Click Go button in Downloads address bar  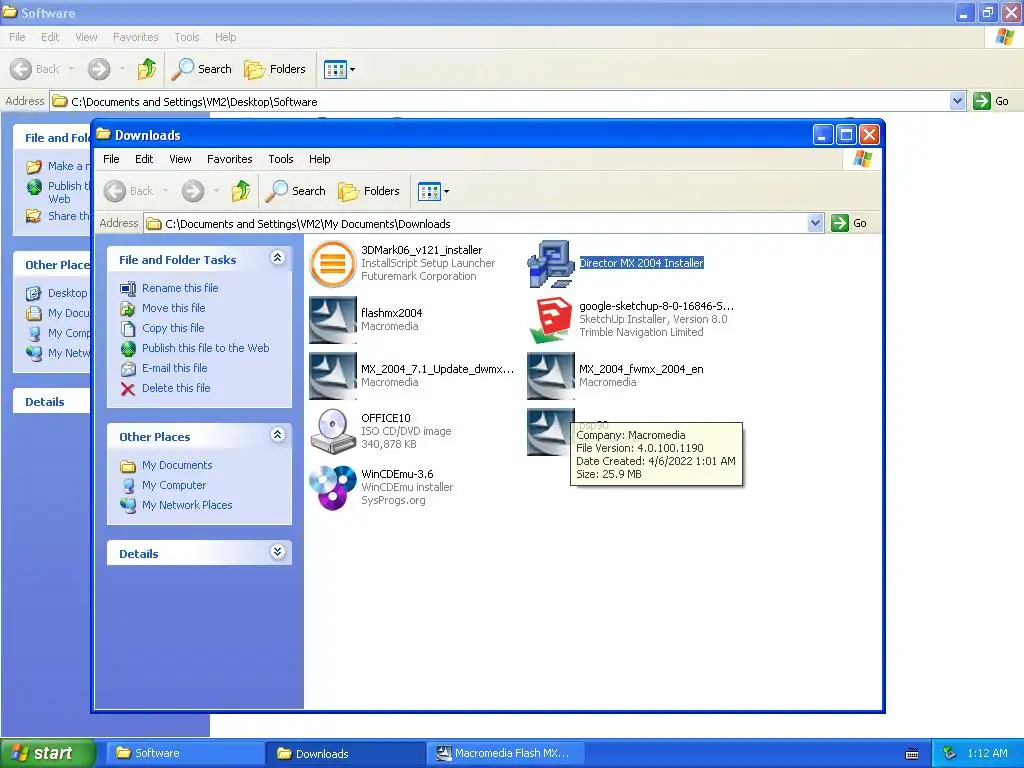(x=849, y=223)
